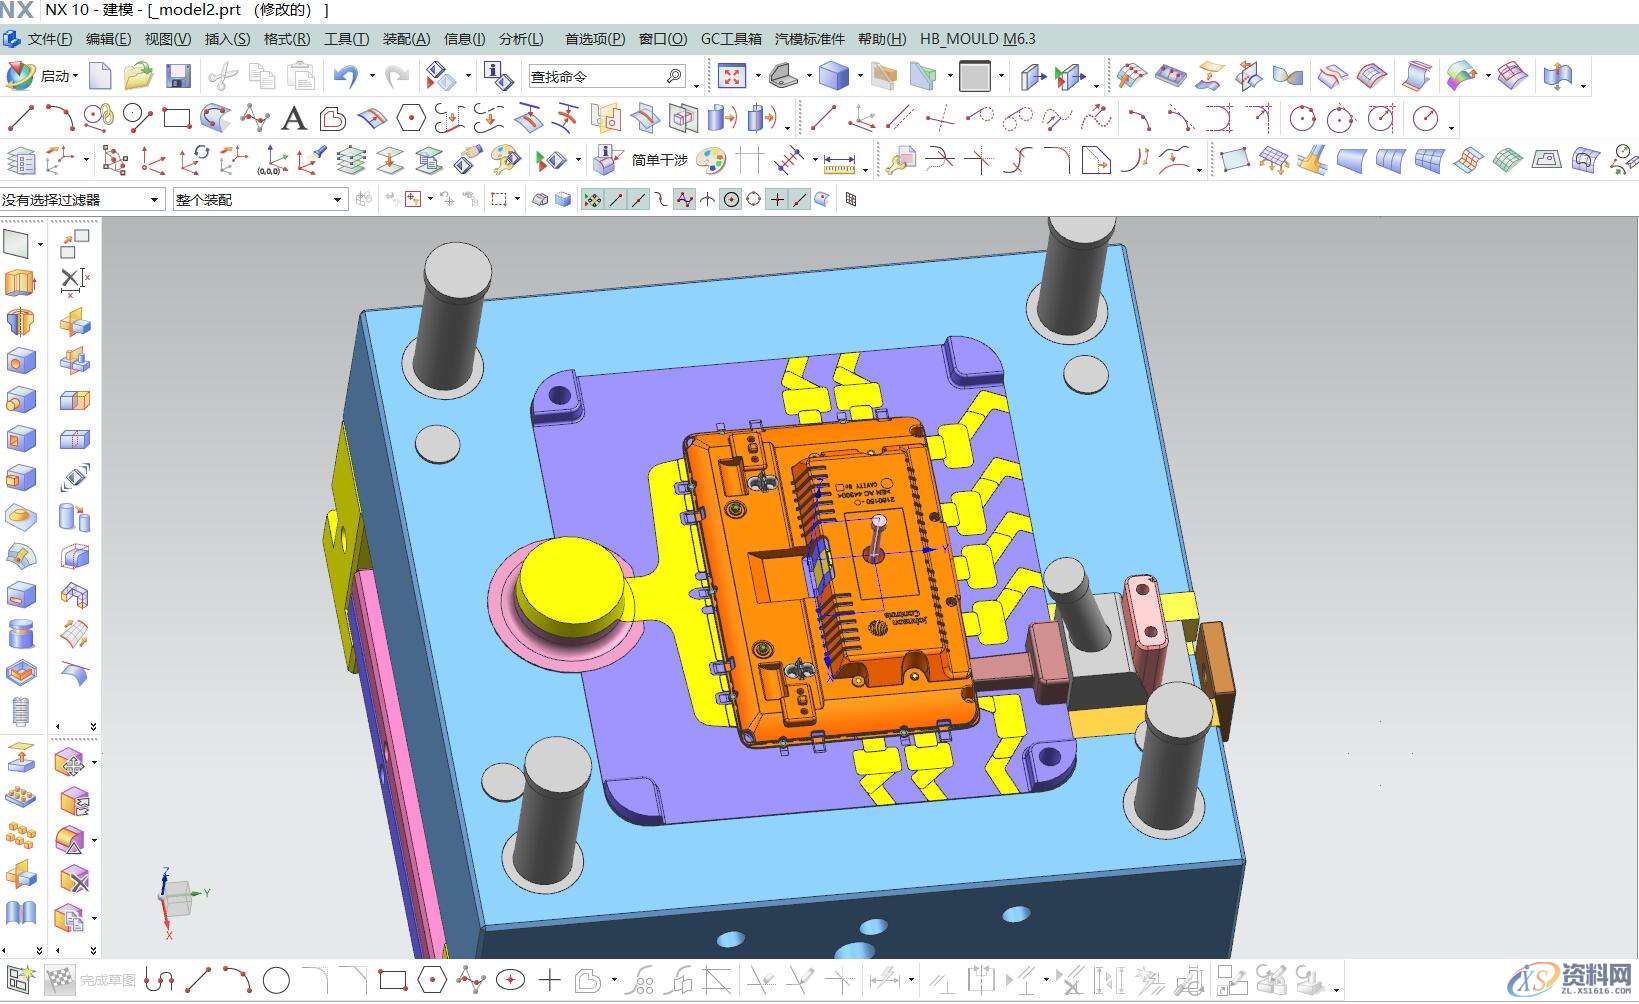Screen dimensions: 1639x1004
Task: Click the Fit view icon
Action: (x=732, y=76)
